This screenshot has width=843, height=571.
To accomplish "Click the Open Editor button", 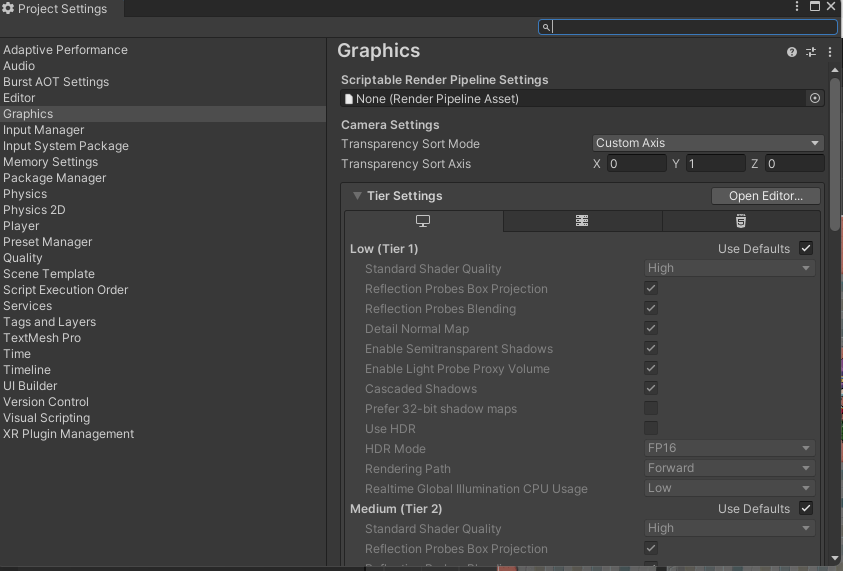I will click(x=766, y=196).
